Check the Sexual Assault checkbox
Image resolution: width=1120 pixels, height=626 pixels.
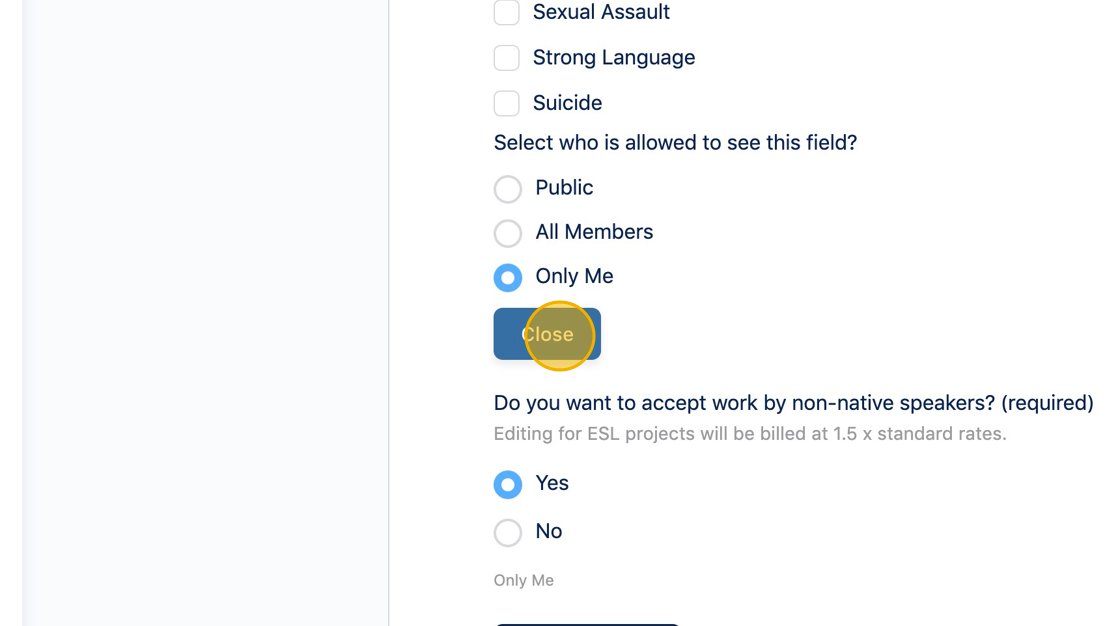tap(507, 13)
